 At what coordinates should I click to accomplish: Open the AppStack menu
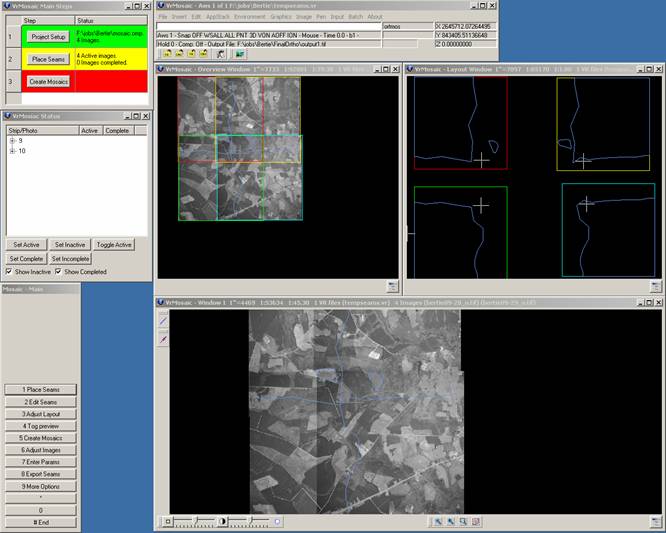click(217, 17)
